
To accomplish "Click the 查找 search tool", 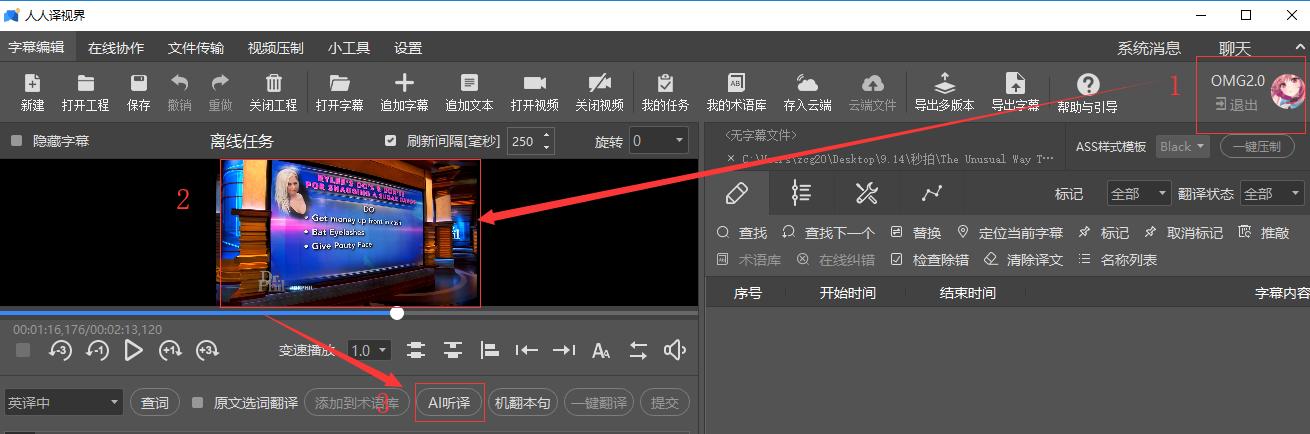I will pos(742,233).
